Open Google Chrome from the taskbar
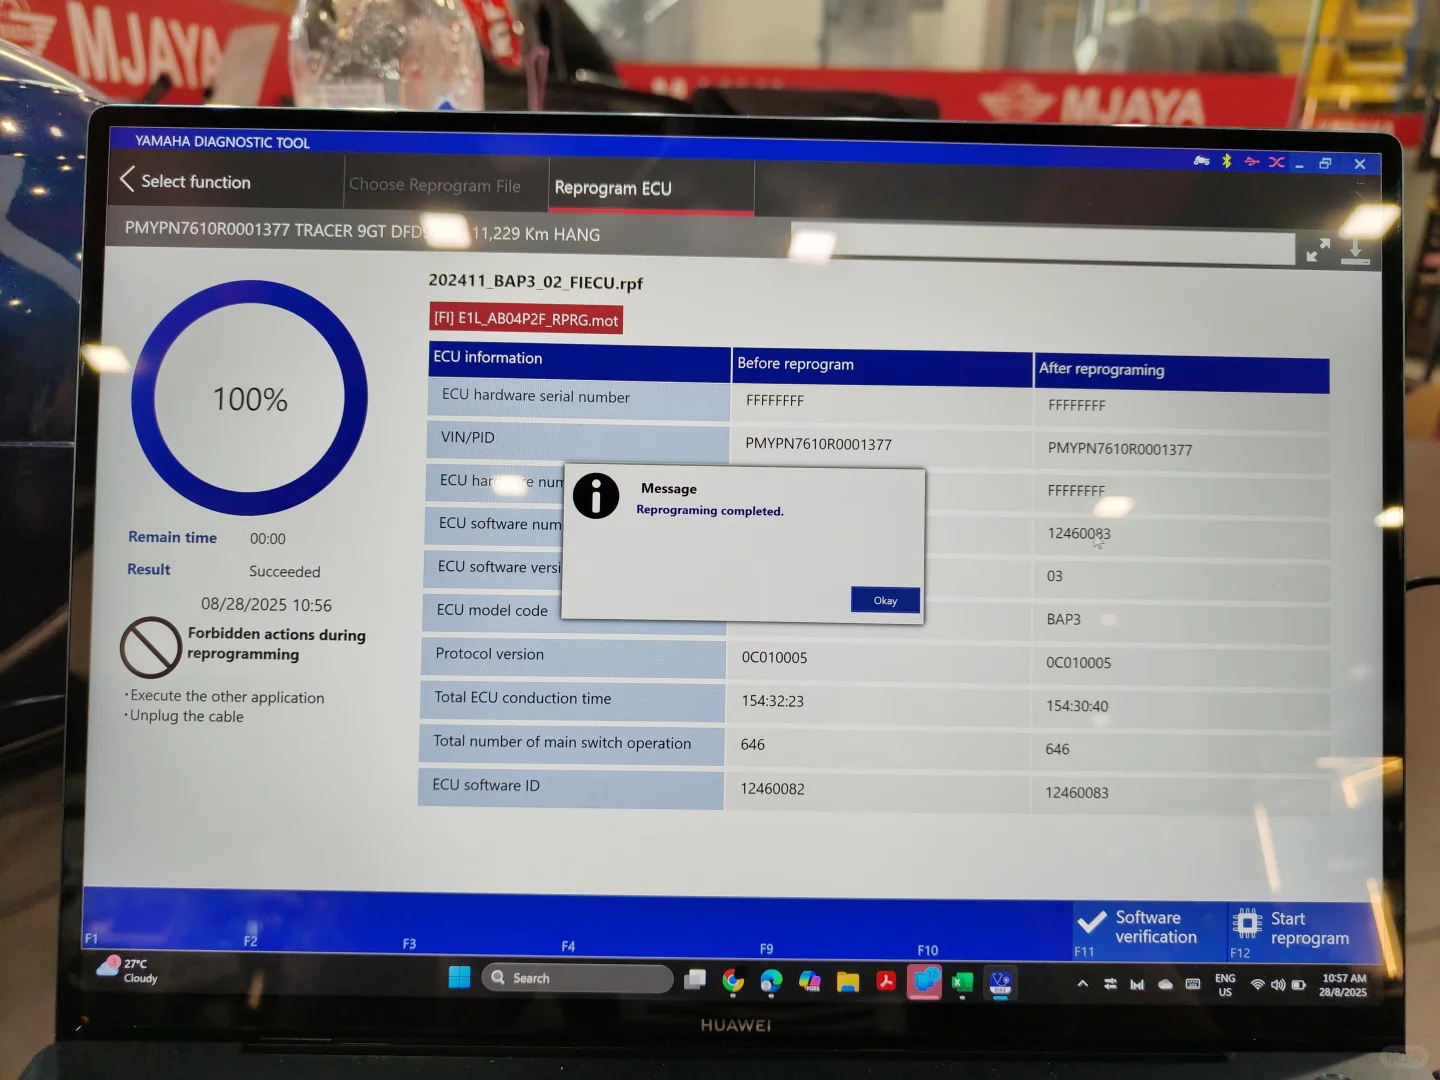 (x=733, y=981)
